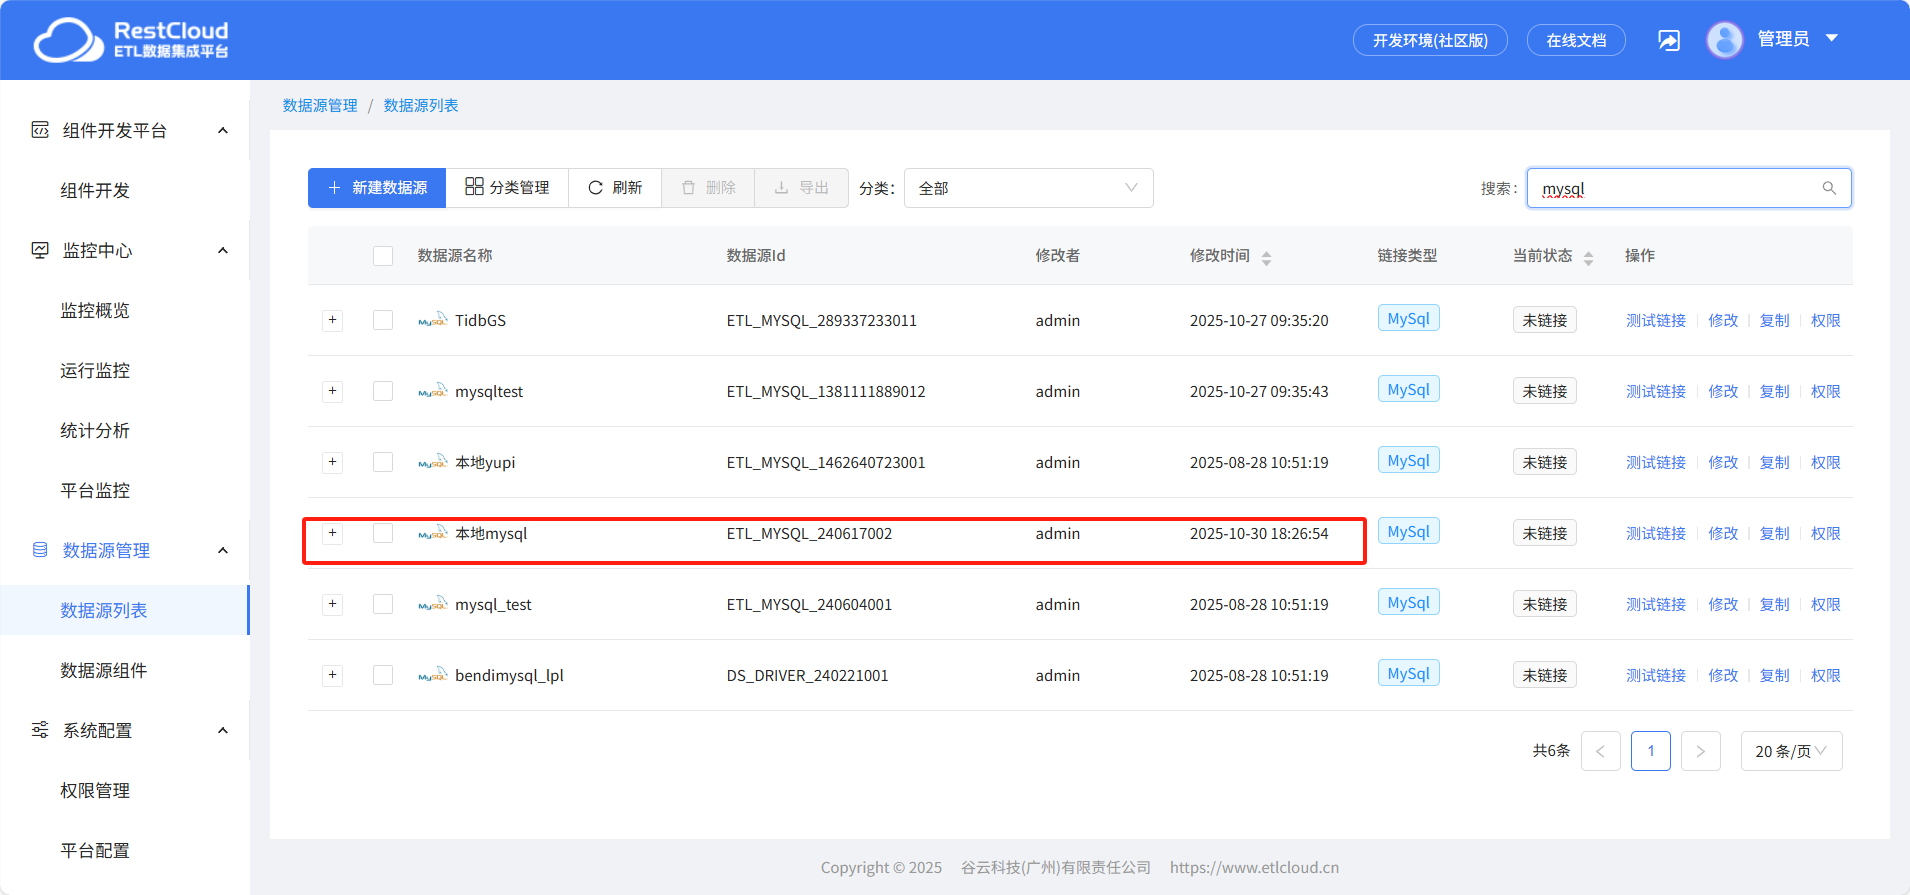Screen dimensions: 1910x895
Task: Open the category filter dropdown
Action: 1028,188
